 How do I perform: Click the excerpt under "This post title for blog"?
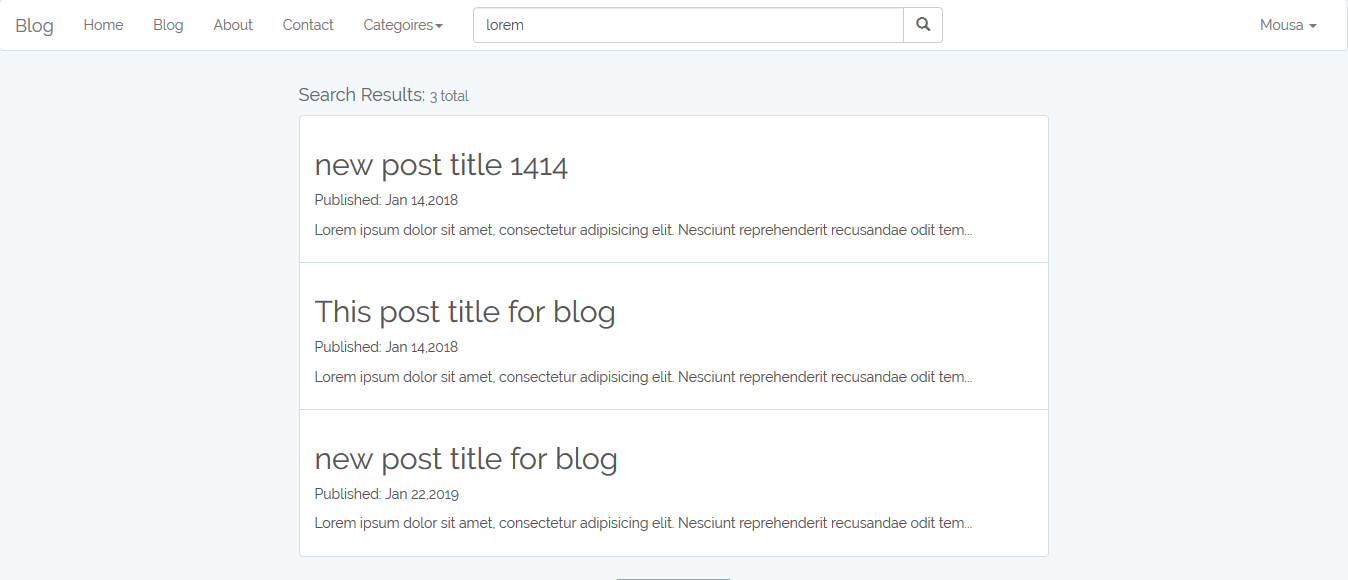coord(643,377)
